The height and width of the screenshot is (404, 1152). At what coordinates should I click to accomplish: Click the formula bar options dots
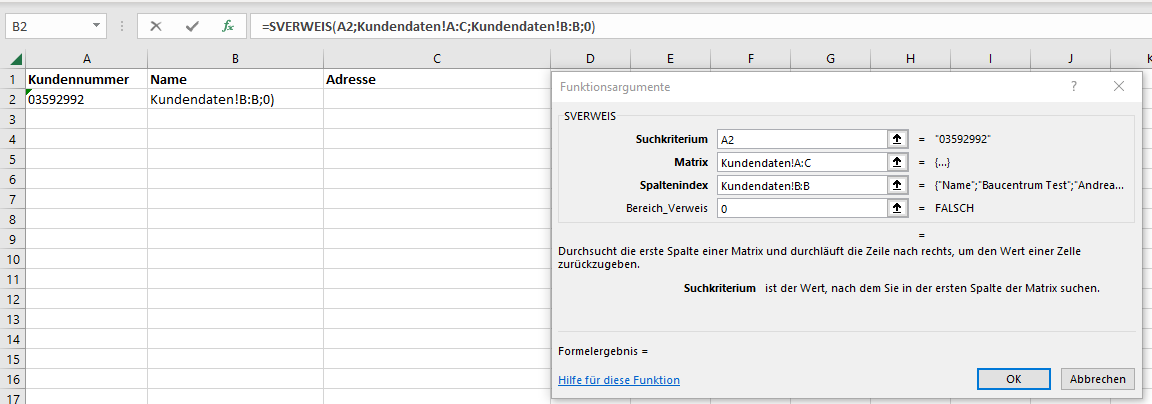coord(121,26)
